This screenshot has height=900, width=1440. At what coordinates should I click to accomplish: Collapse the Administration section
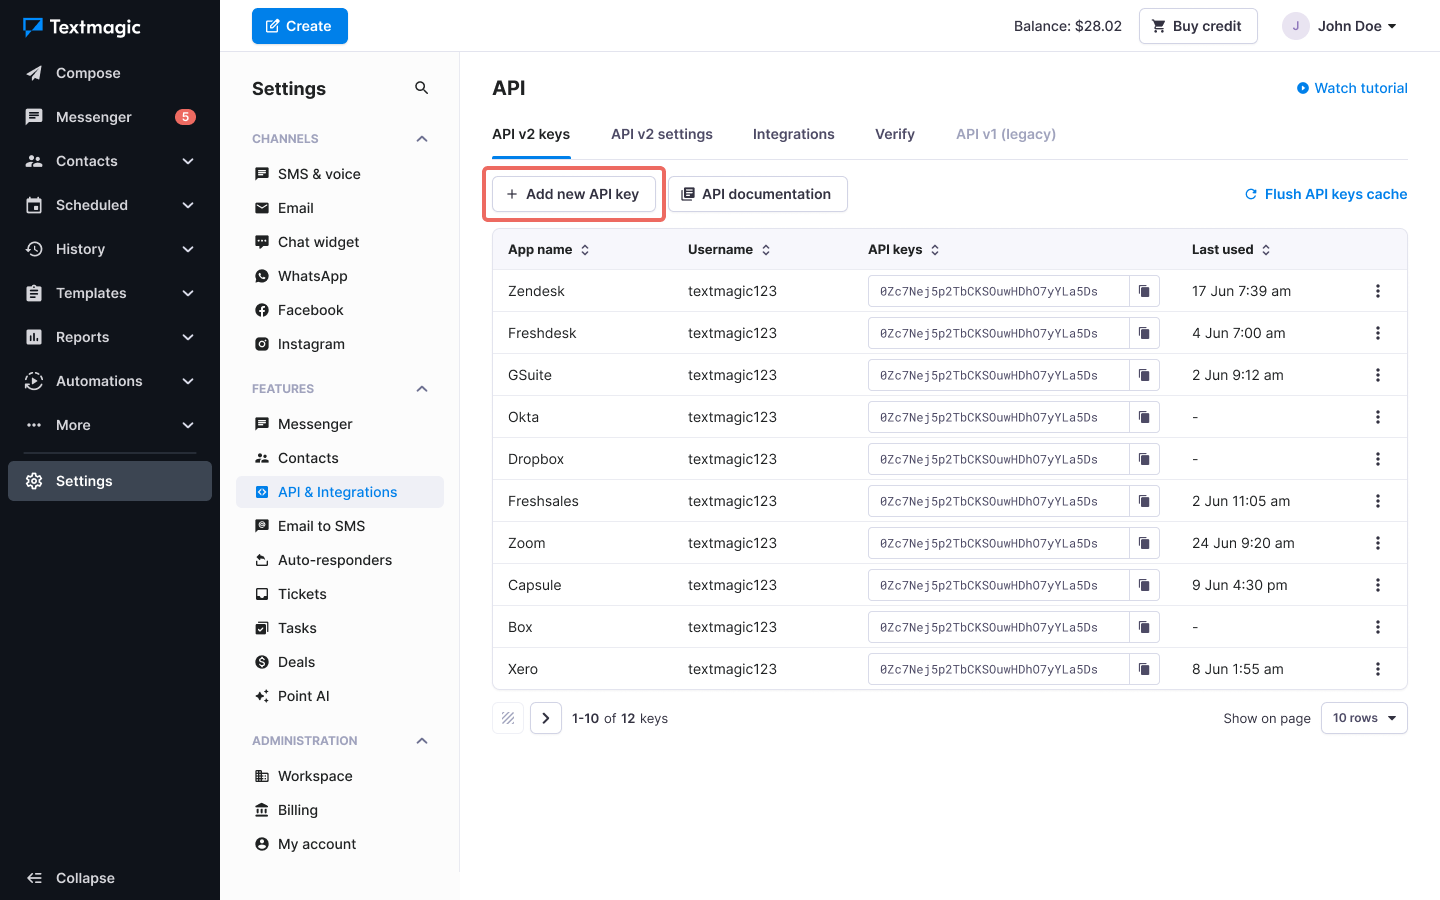(x=422, y=741)
